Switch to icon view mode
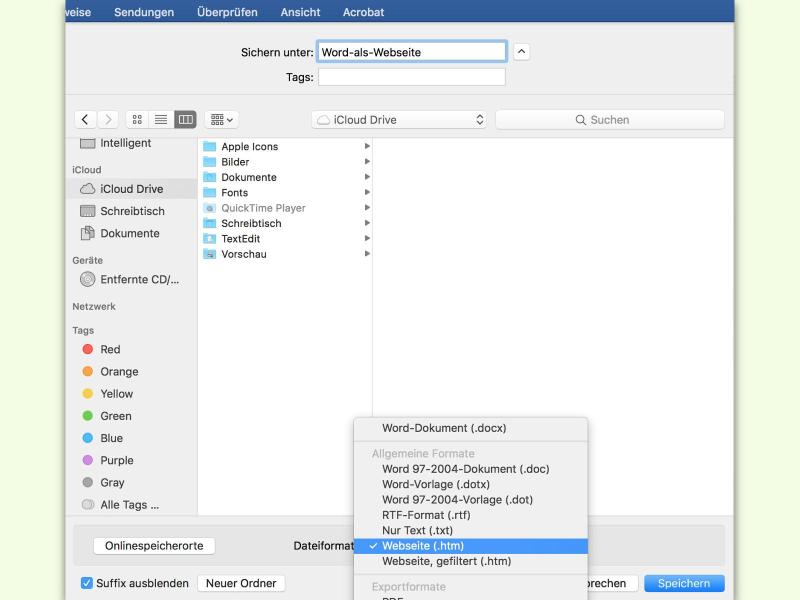 pyautogui.click(x=137, y=120)
